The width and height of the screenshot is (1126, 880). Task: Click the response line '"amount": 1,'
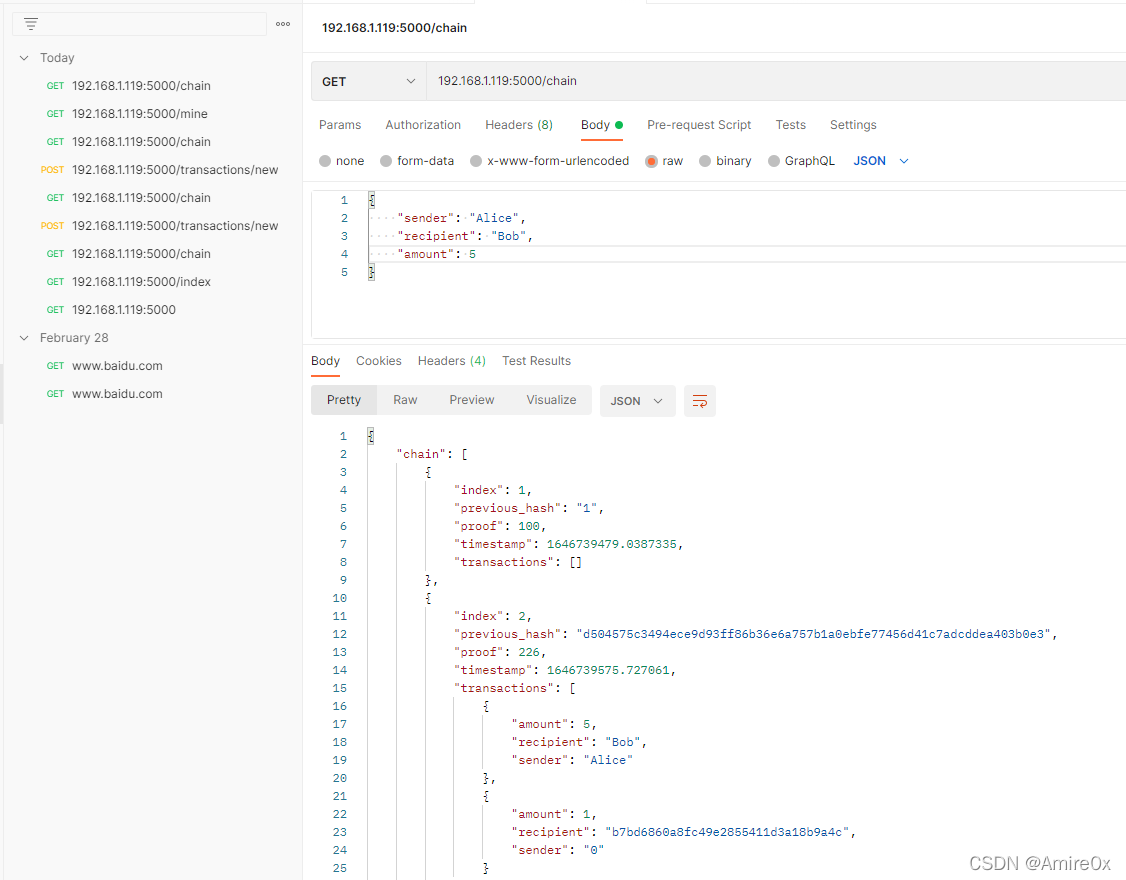pos(554,814)
